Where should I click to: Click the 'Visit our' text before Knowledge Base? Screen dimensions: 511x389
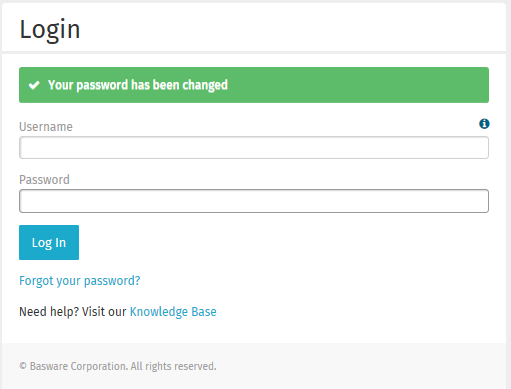click(104, 312)
